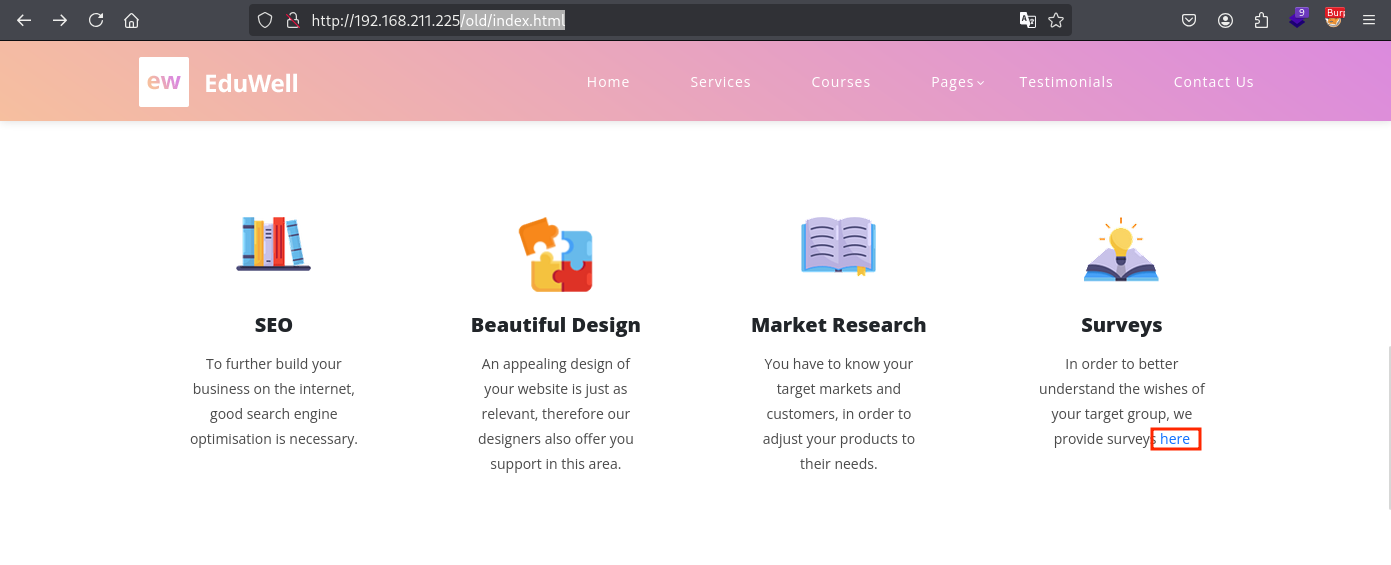This screenshot has height=565, width=1391.
Task: Open the Services navigation item
Action: click(720, 82)
